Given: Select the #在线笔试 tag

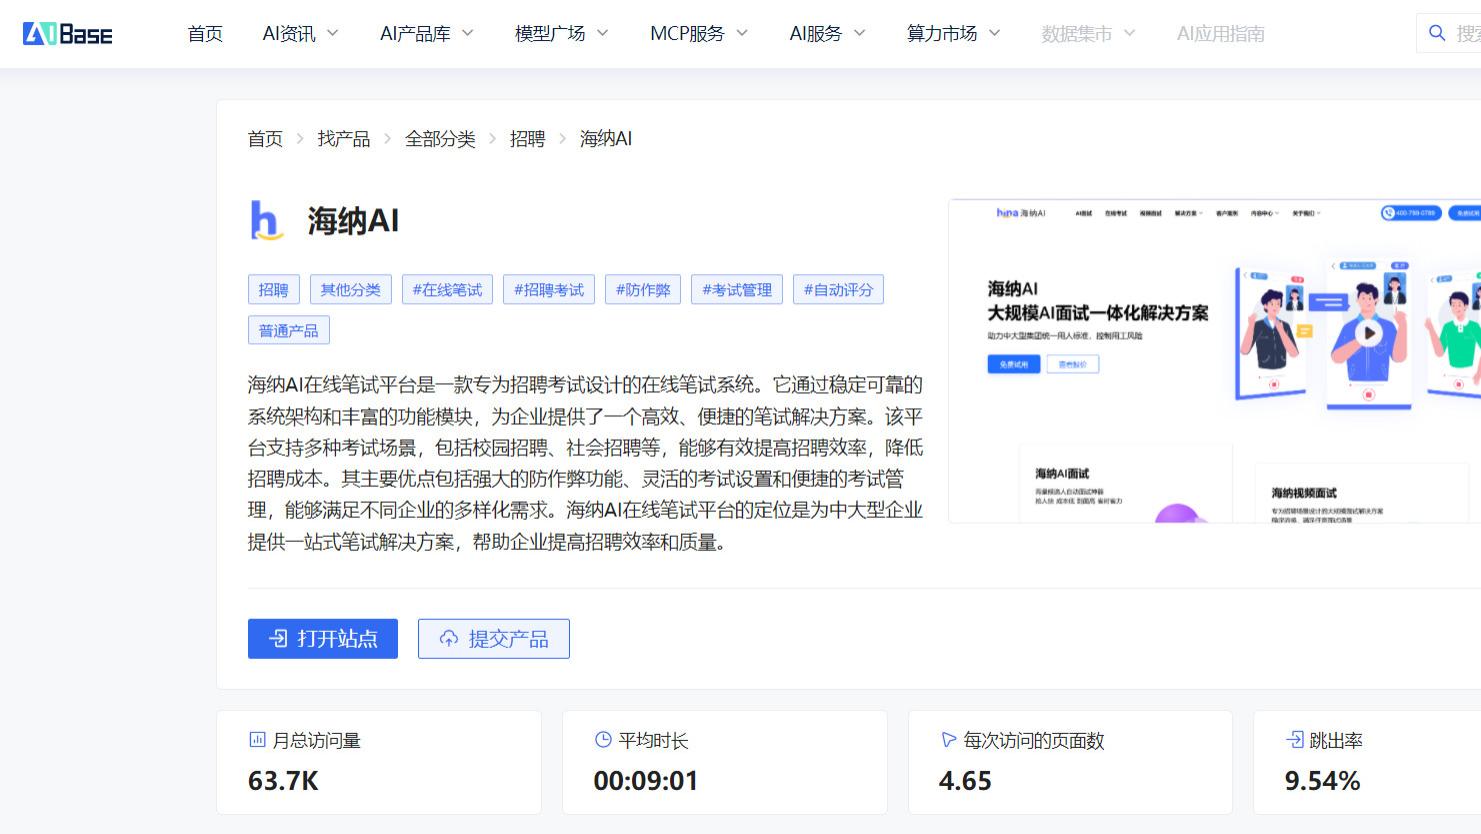Looking at the screenshot, I should (447, 290).
